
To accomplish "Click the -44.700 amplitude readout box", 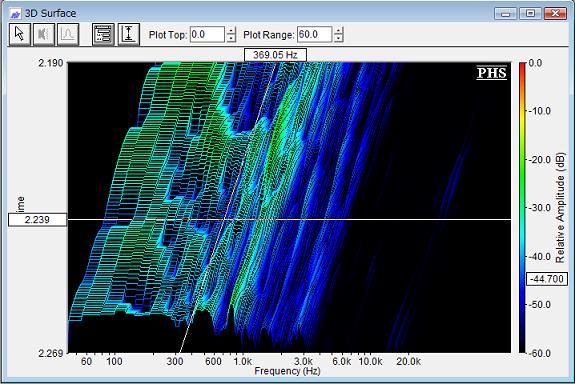I will tap(547, 279).
